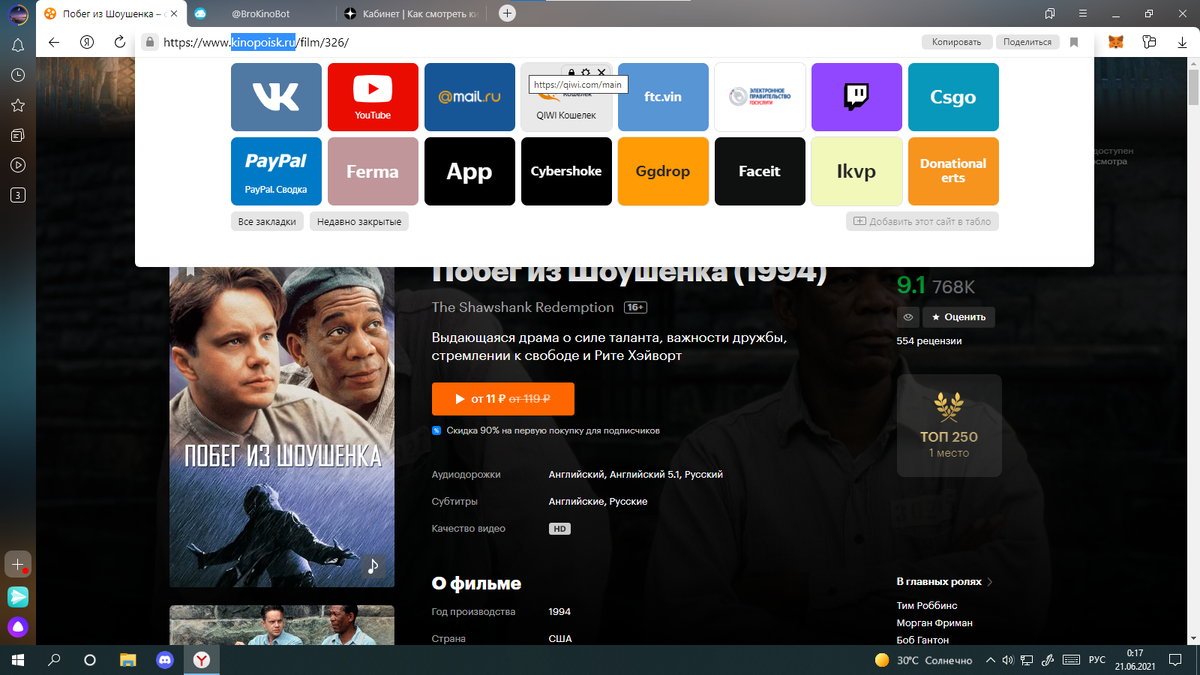The width and height of the screenshot is (1200, 675).
Task: Open a new tab with plus
Action: coord(507,13)
